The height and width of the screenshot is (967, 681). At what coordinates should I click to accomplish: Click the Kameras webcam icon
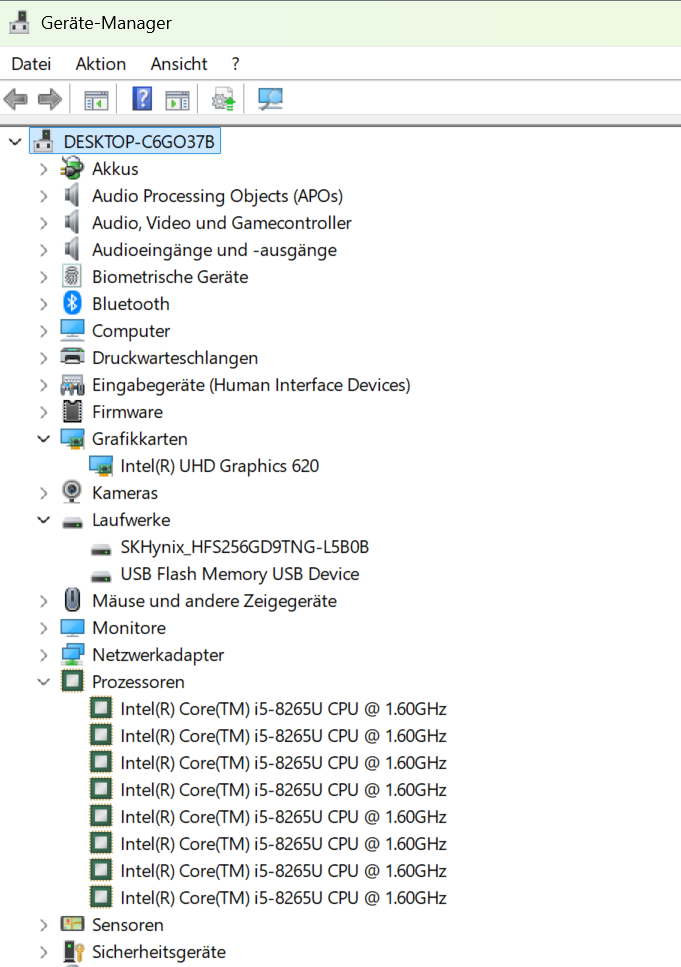pos(72,492)
